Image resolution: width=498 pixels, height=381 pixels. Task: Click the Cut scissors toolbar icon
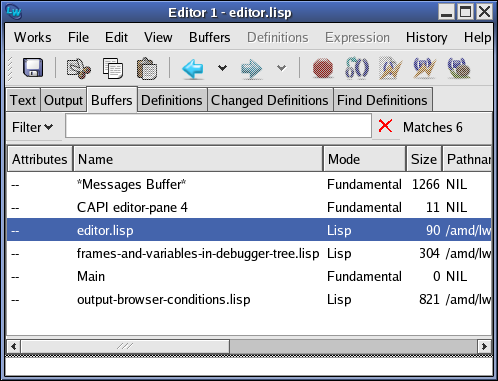(x=79, y=68)
